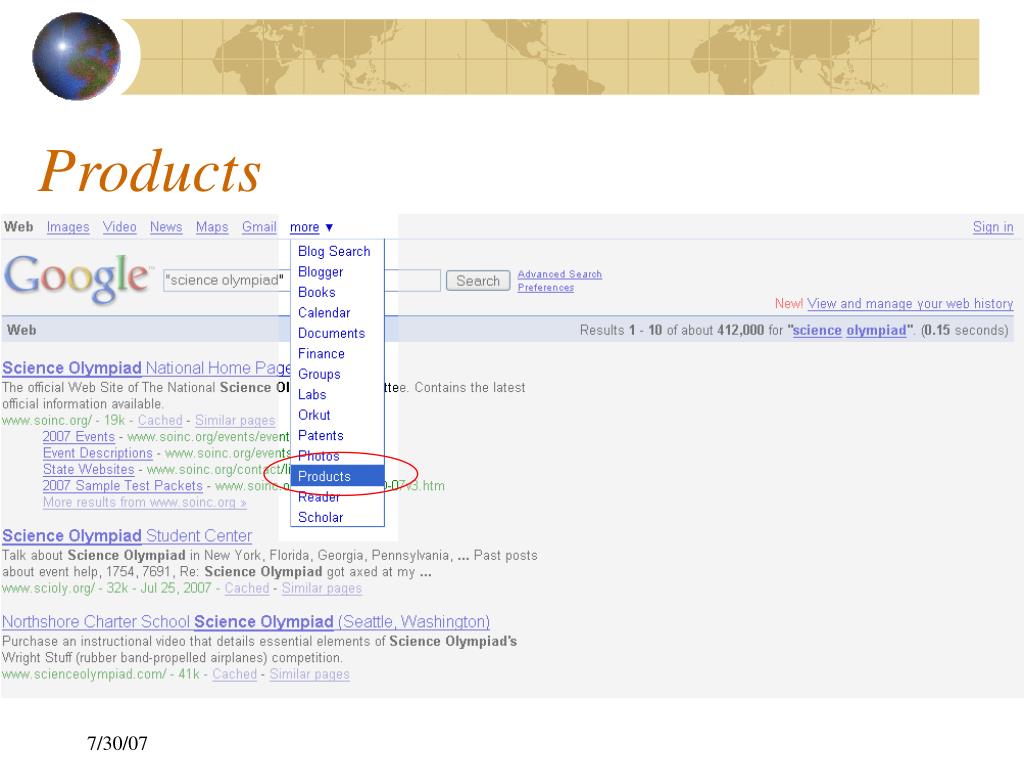Click the bold Web tab

[x=18, y=227]
